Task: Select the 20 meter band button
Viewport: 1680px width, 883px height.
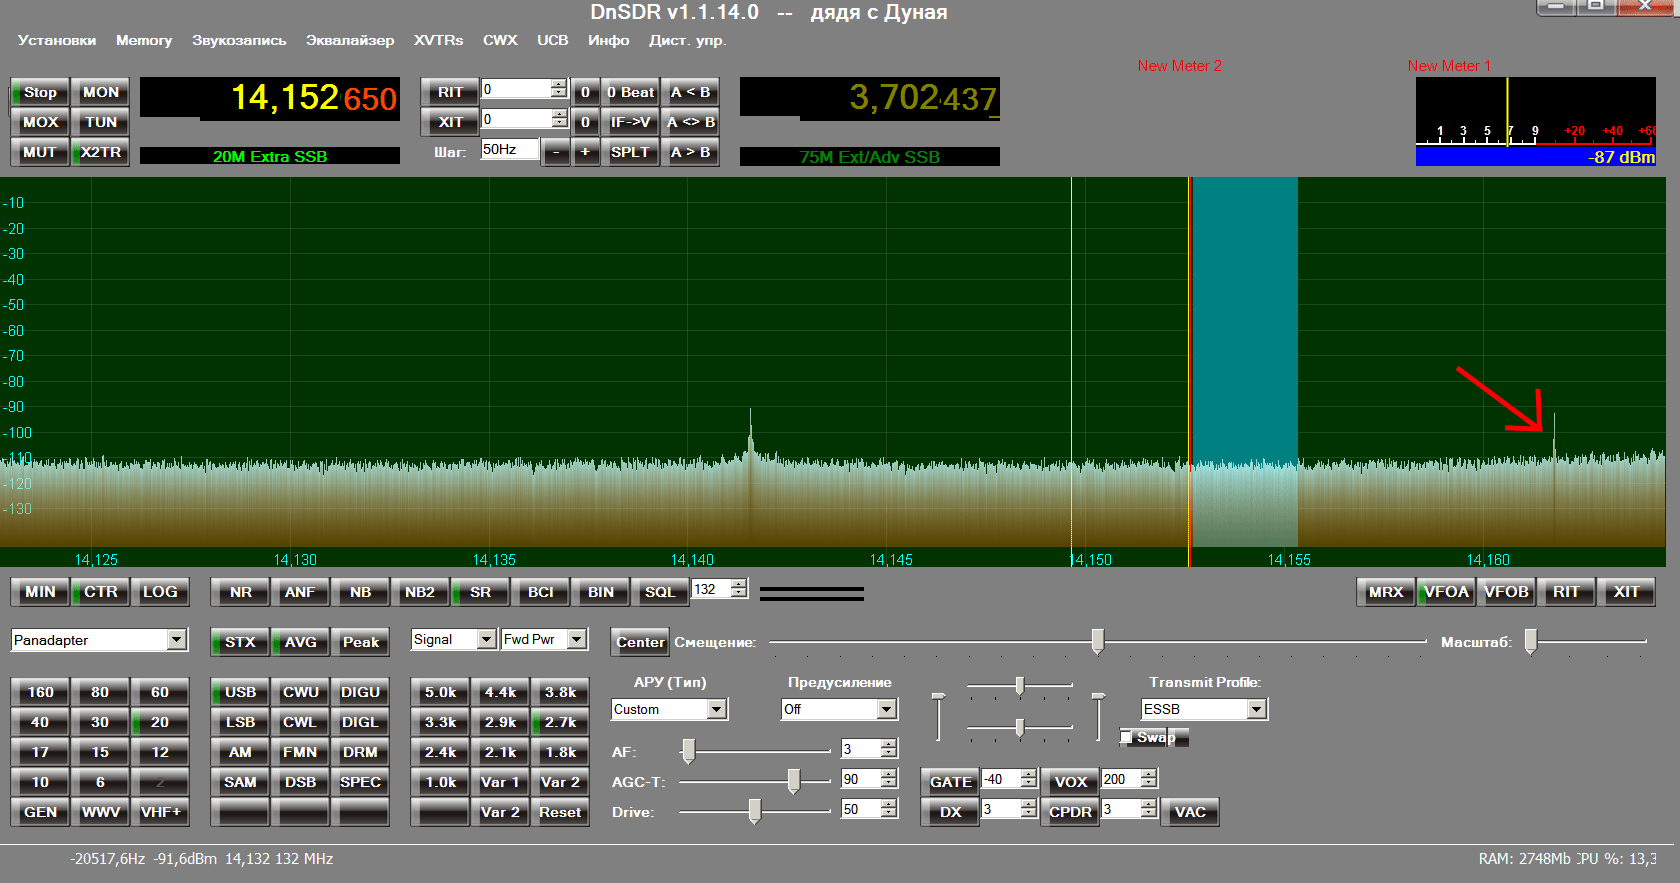Action: 160,722
